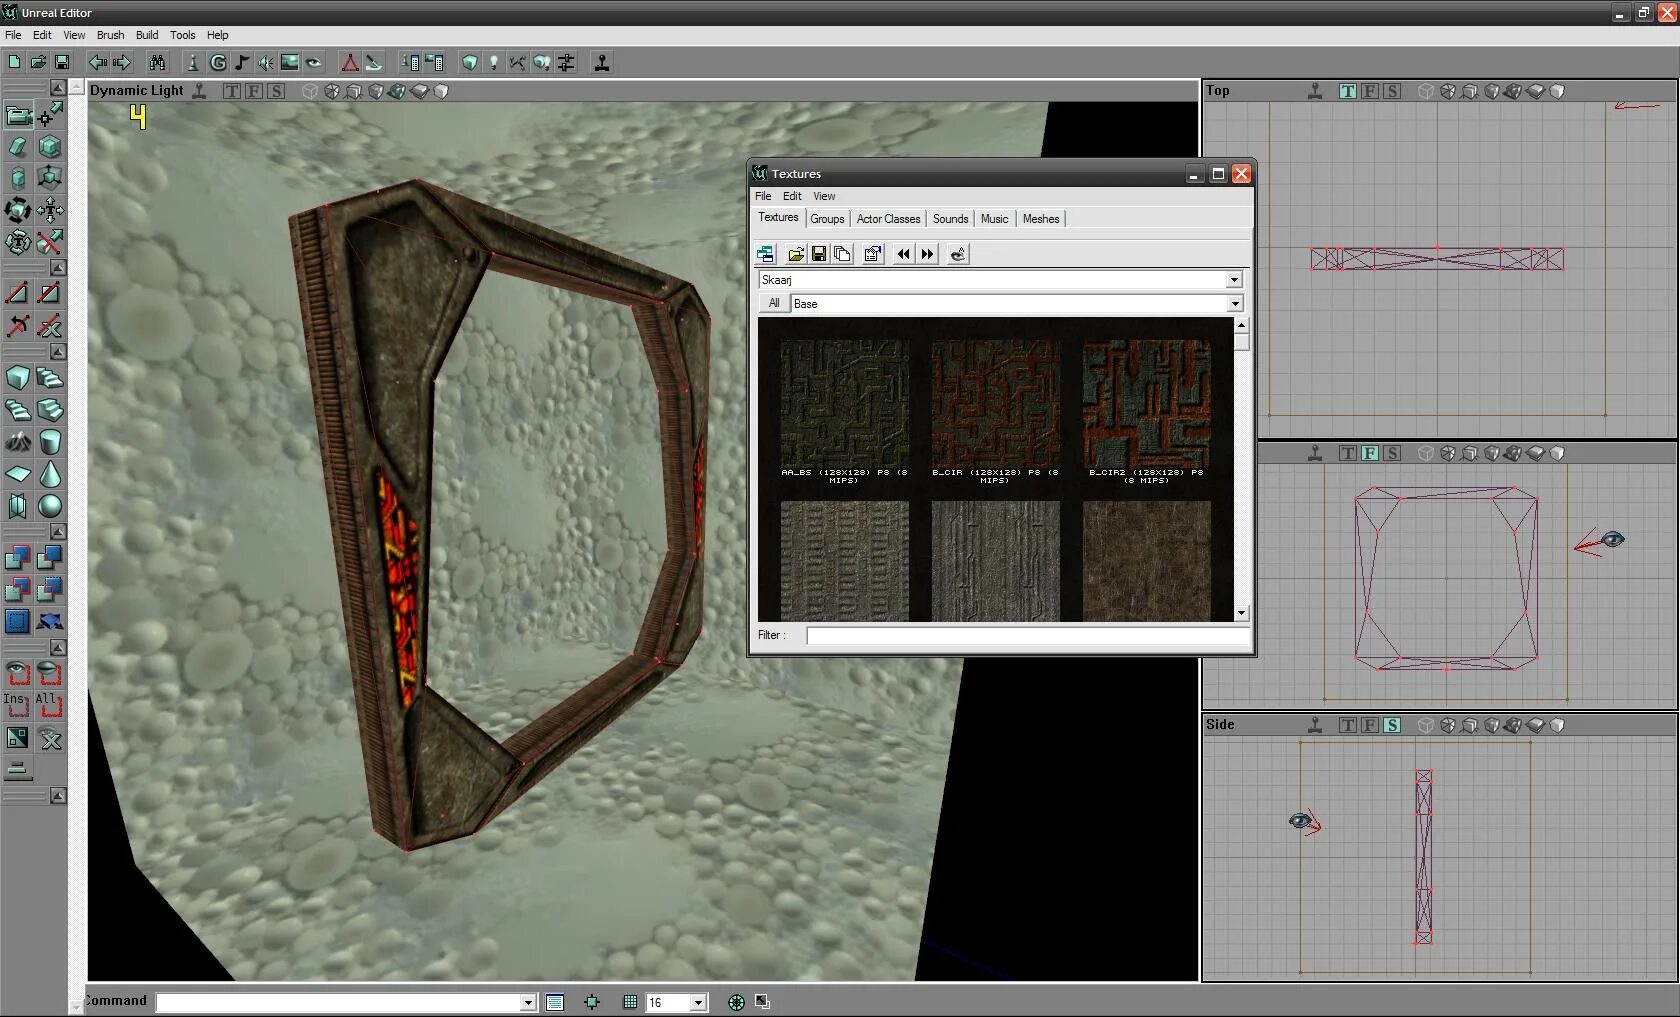Open the Group browser G icon
The height and width of the screenshot is (1017, 1680).
point(218,62)
